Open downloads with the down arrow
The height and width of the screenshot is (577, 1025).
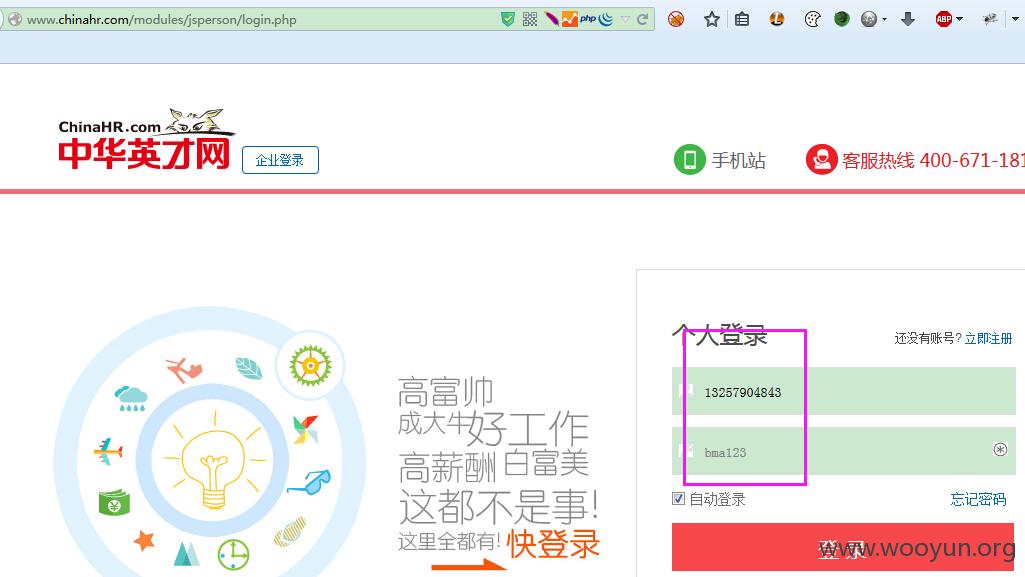(x=908, y=20)
